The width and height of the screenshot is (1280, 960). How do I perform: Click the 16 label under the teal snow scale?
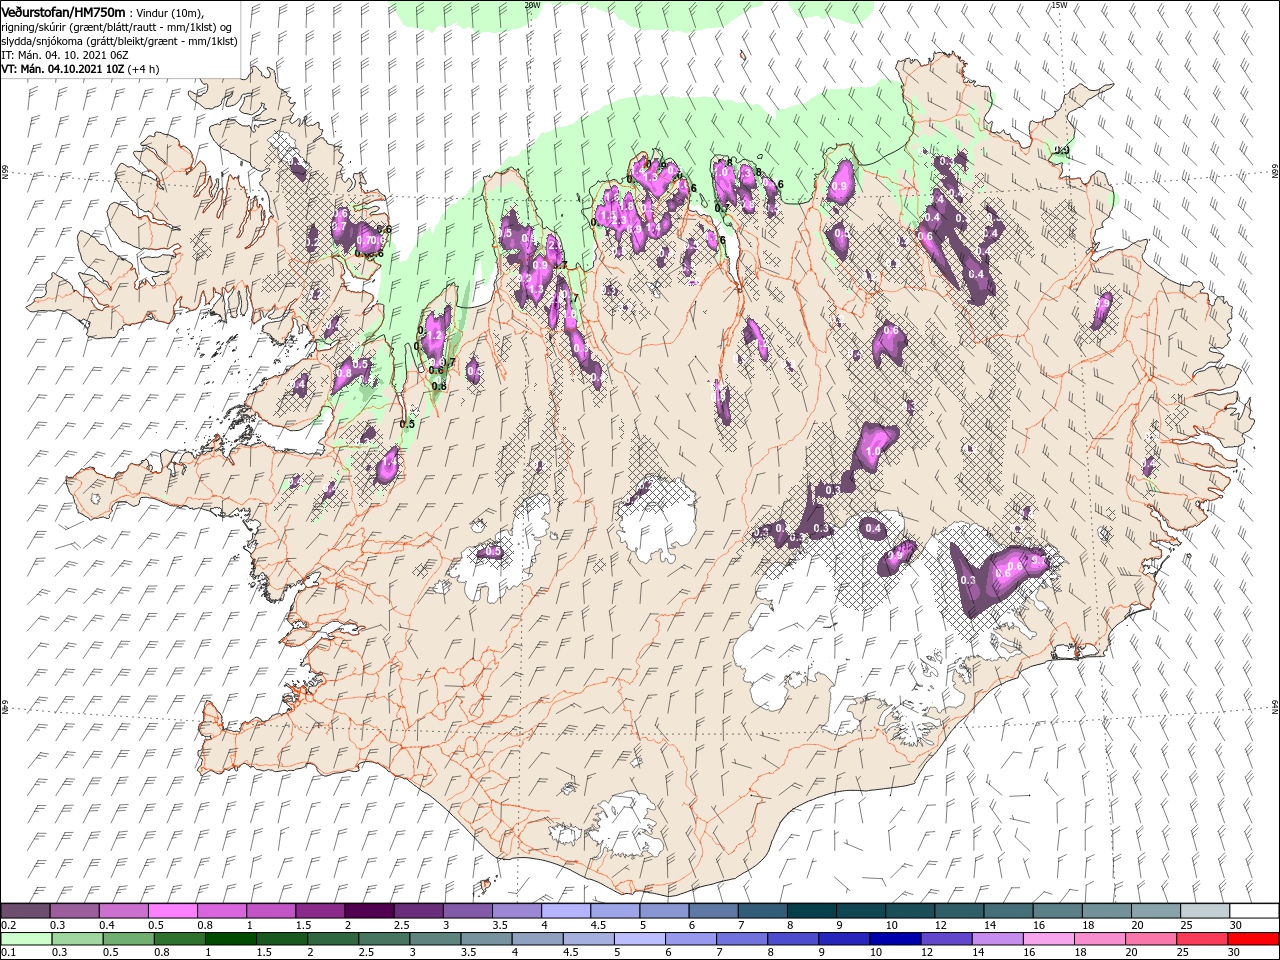point(1040,925)
